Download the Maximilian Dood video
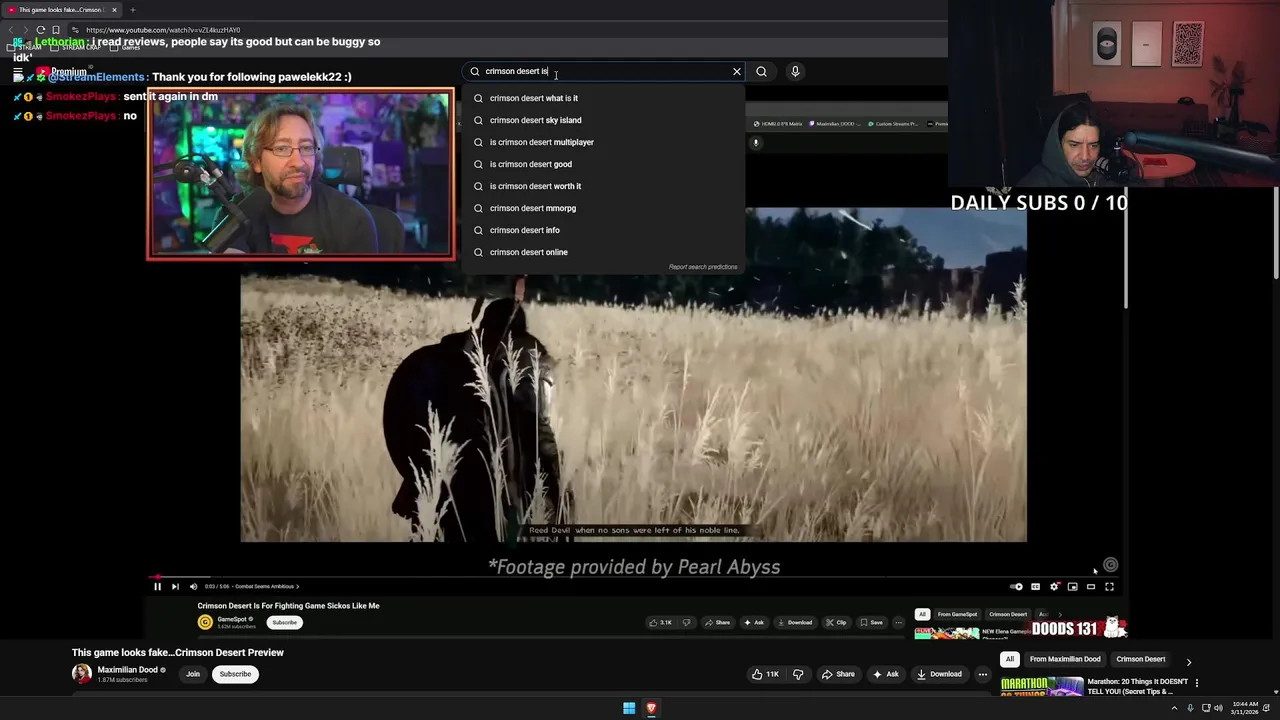The height and width of the screenshot is (720, 1280). coord(939,674)
